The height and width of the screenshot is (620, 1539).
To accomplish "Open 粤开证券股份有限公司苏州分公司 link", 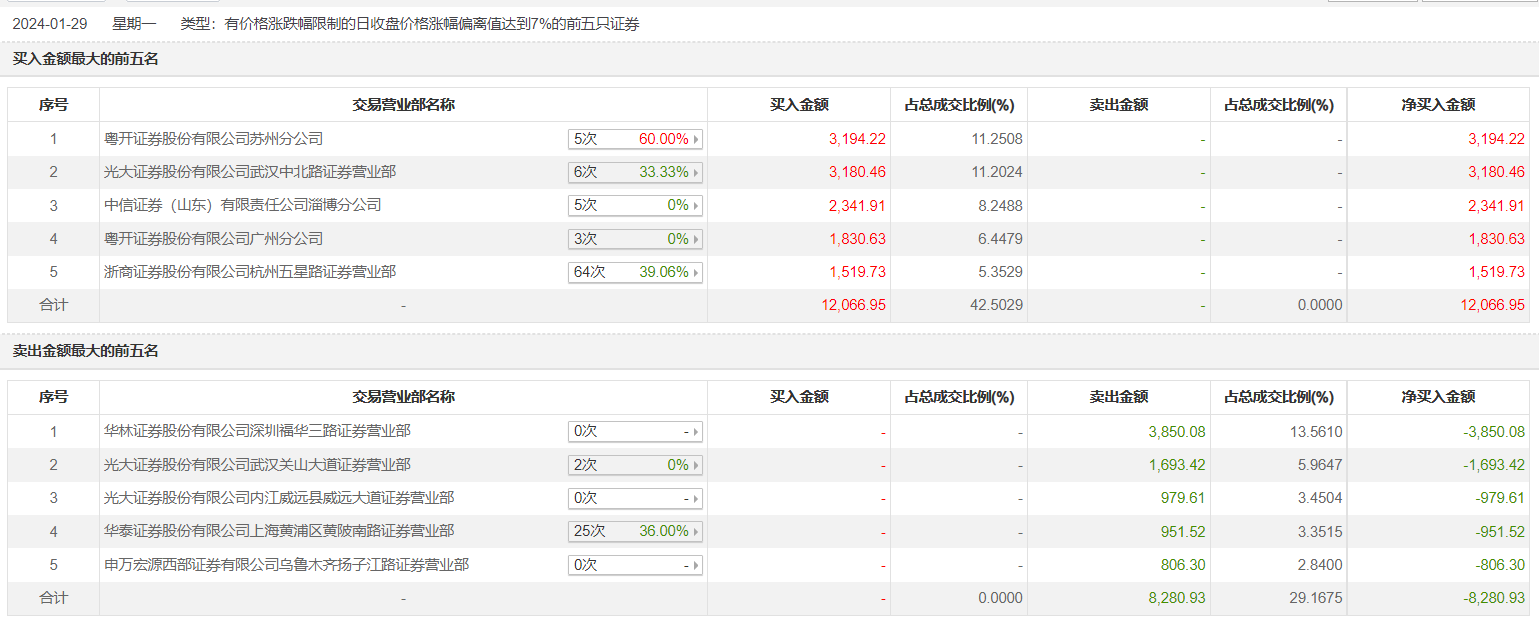I will pyautogui.click(x=213, y=139).
